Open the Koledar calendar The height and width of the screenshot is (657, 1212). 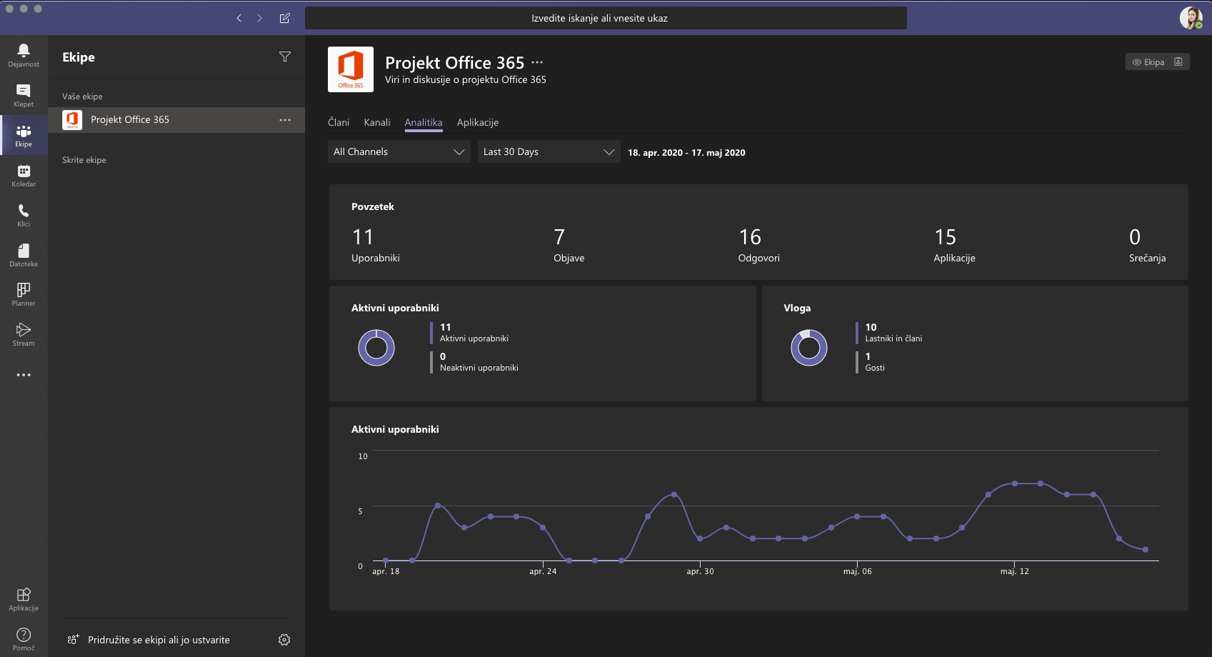pos(23,176)
